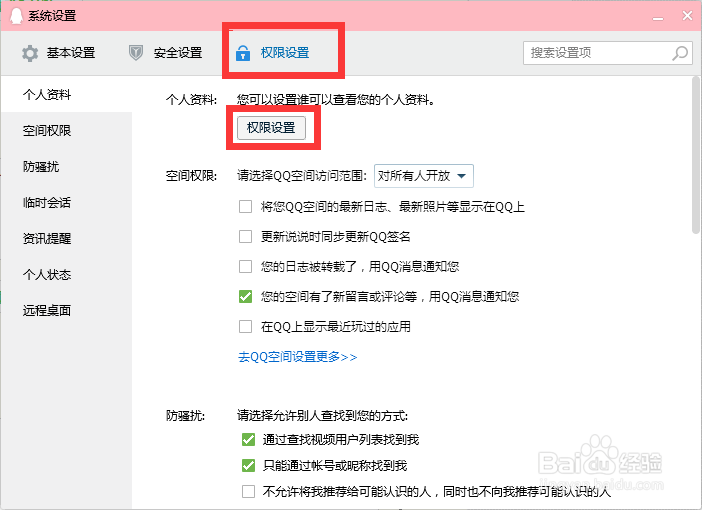Click the QQ penguin logo icon

(x=16, y=16)
